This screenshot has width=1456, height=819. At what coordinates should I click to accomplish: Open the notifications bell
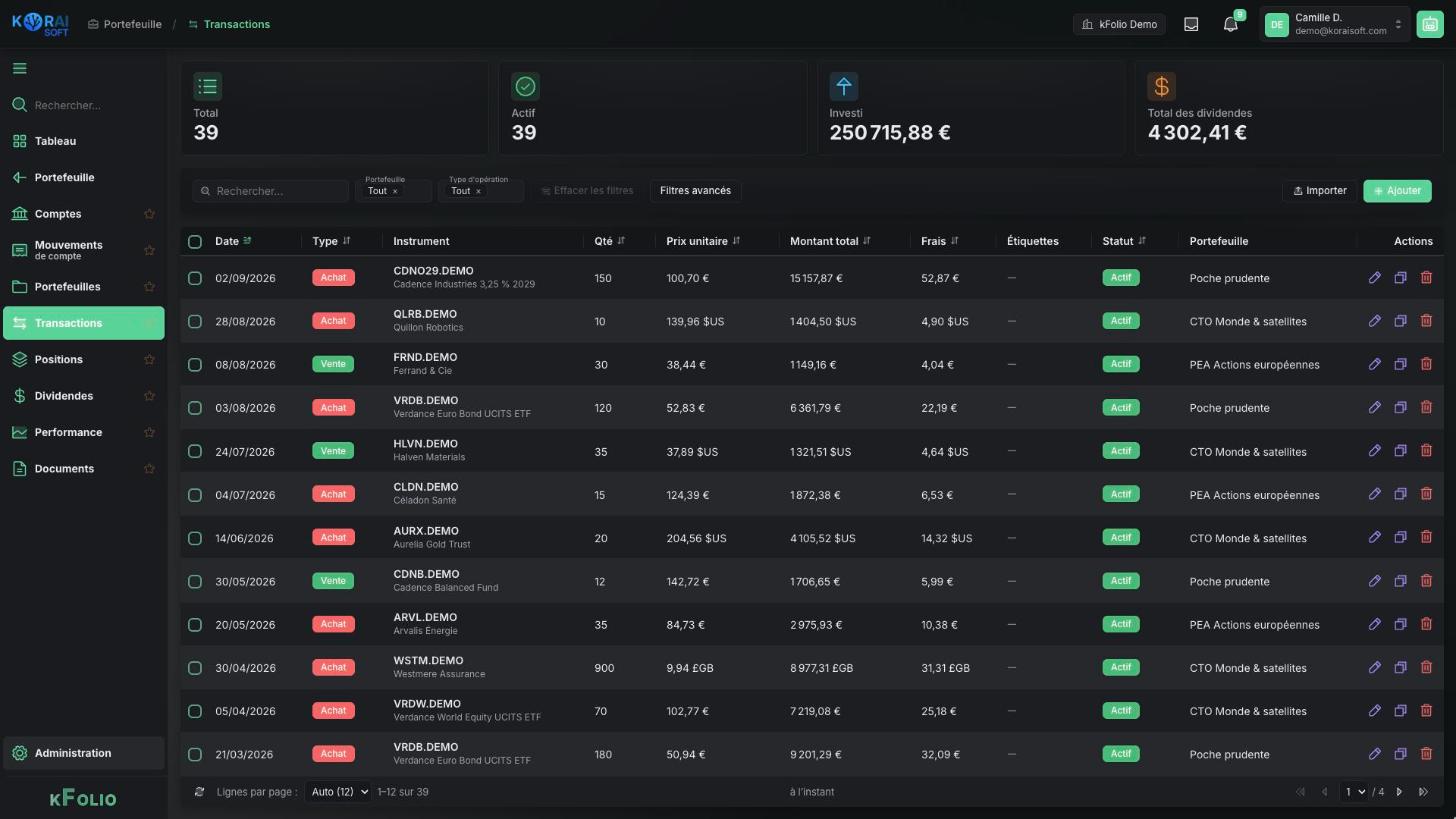(x=1231, y=24)
